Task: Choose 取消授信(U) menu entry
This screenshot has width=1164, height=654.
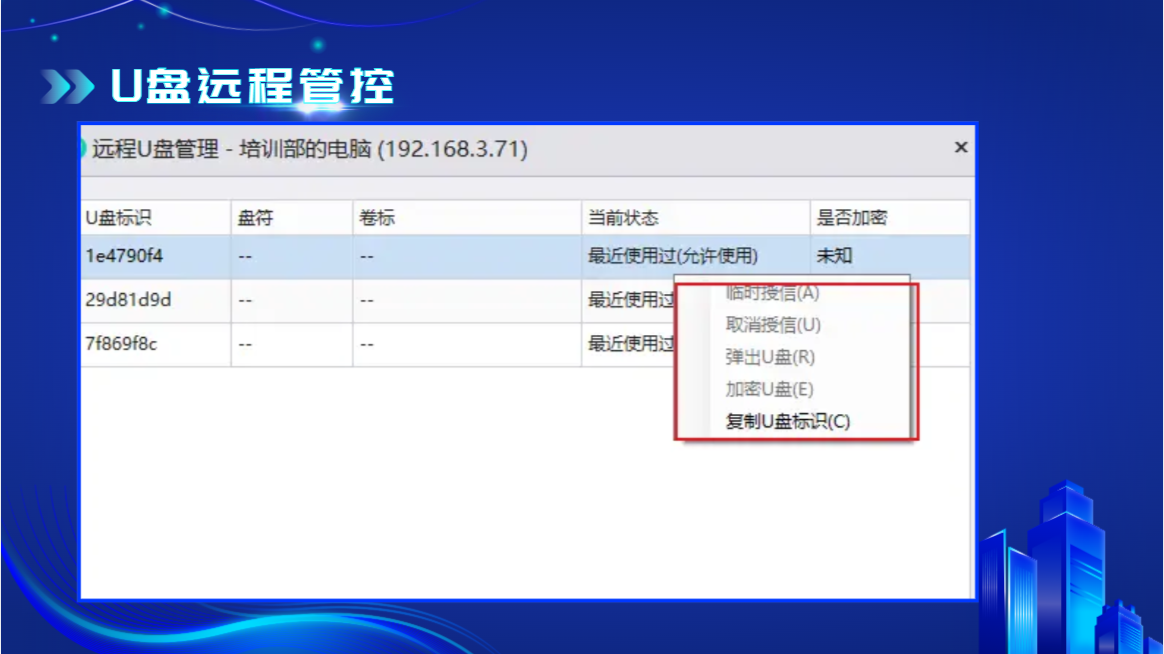Action: [x=773, y=325]
